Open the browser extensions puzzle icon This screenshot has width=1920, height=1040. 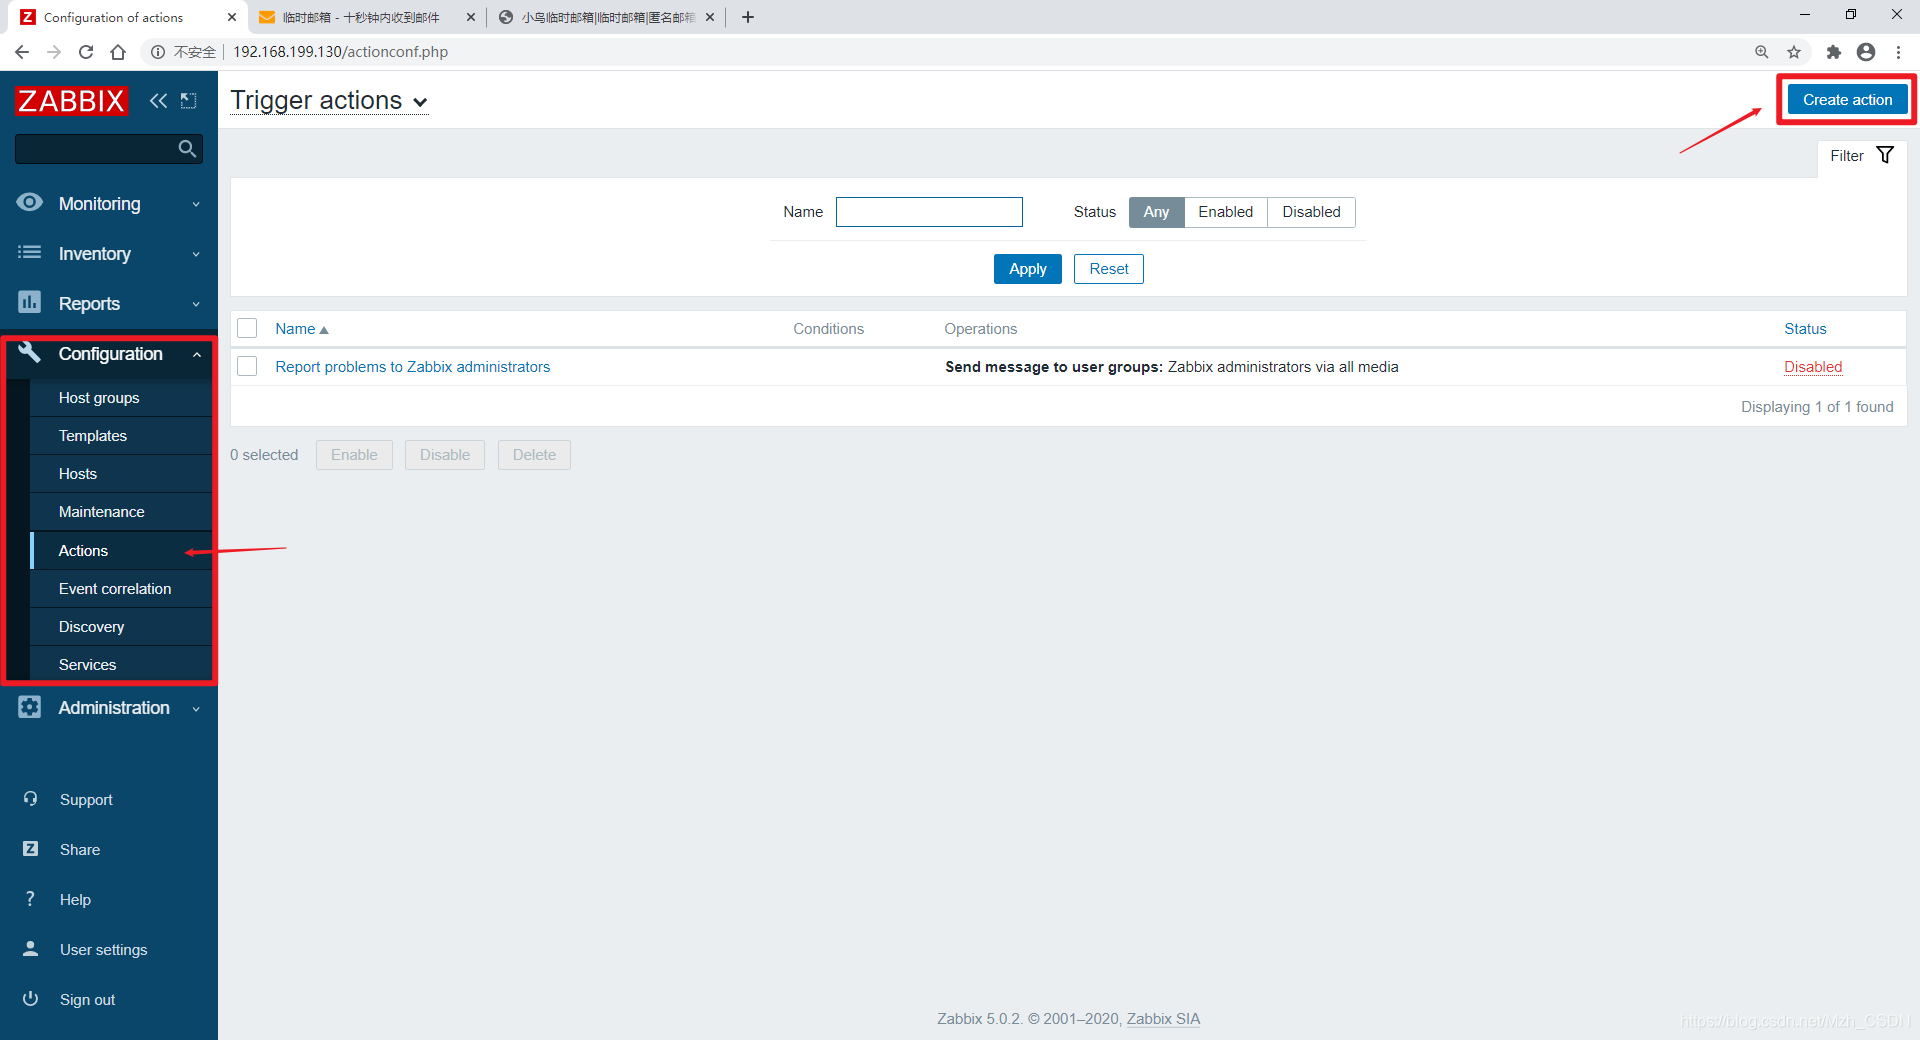[x=1834, y=52]
